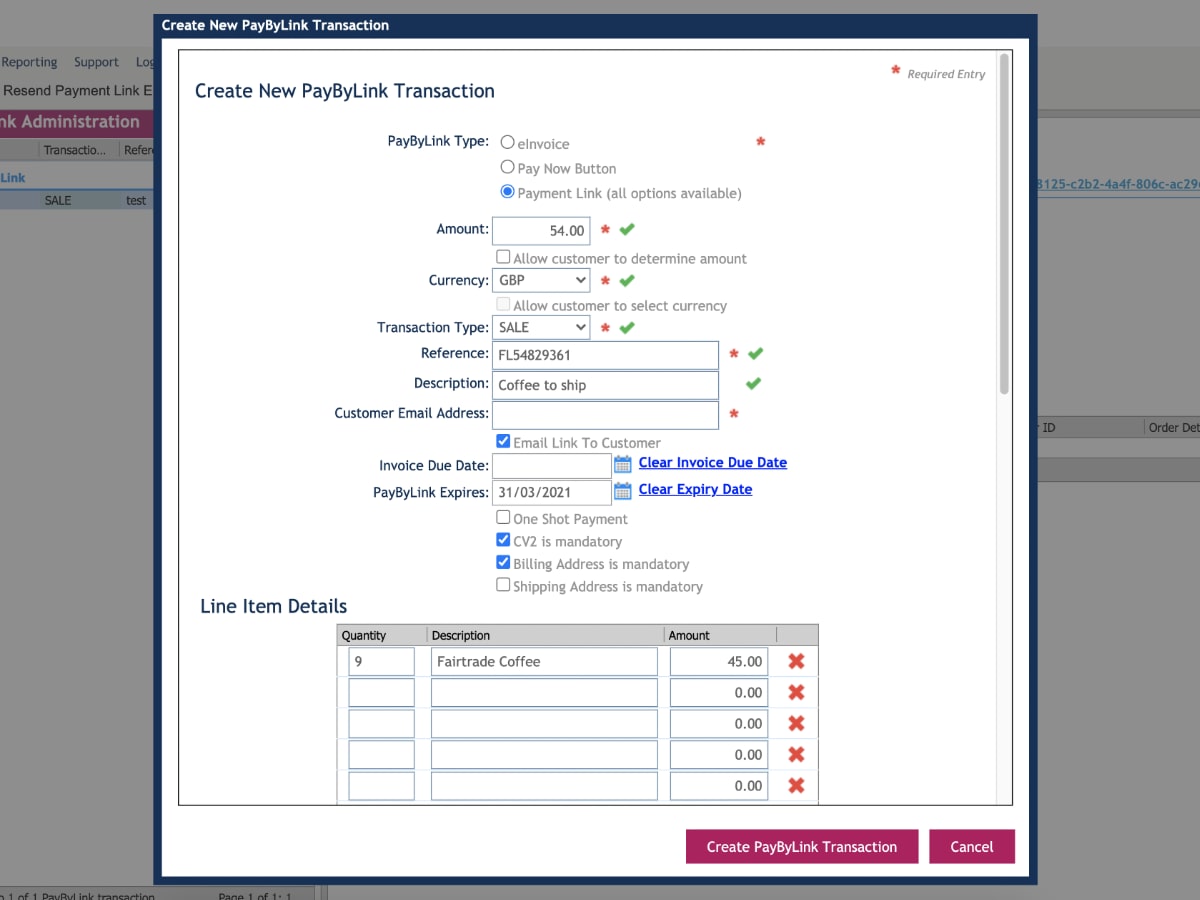The image size is (1200, 900).
Task: Open the PayByLink Expires calendar picker
Action: click(623, 491)
